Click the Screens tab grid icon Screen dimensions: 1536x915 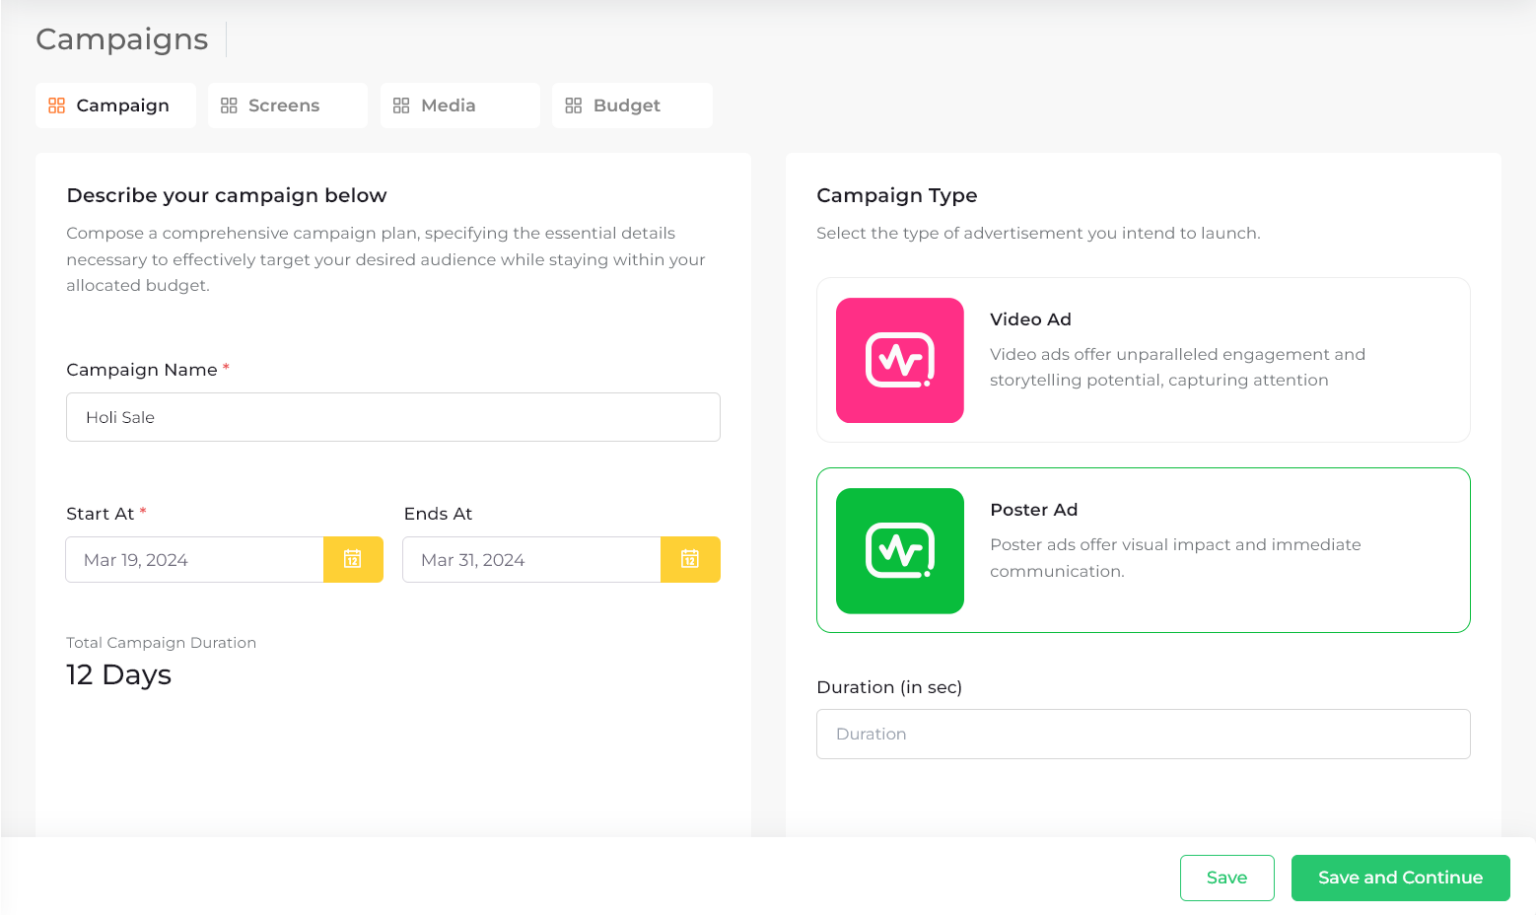[229, 106]
